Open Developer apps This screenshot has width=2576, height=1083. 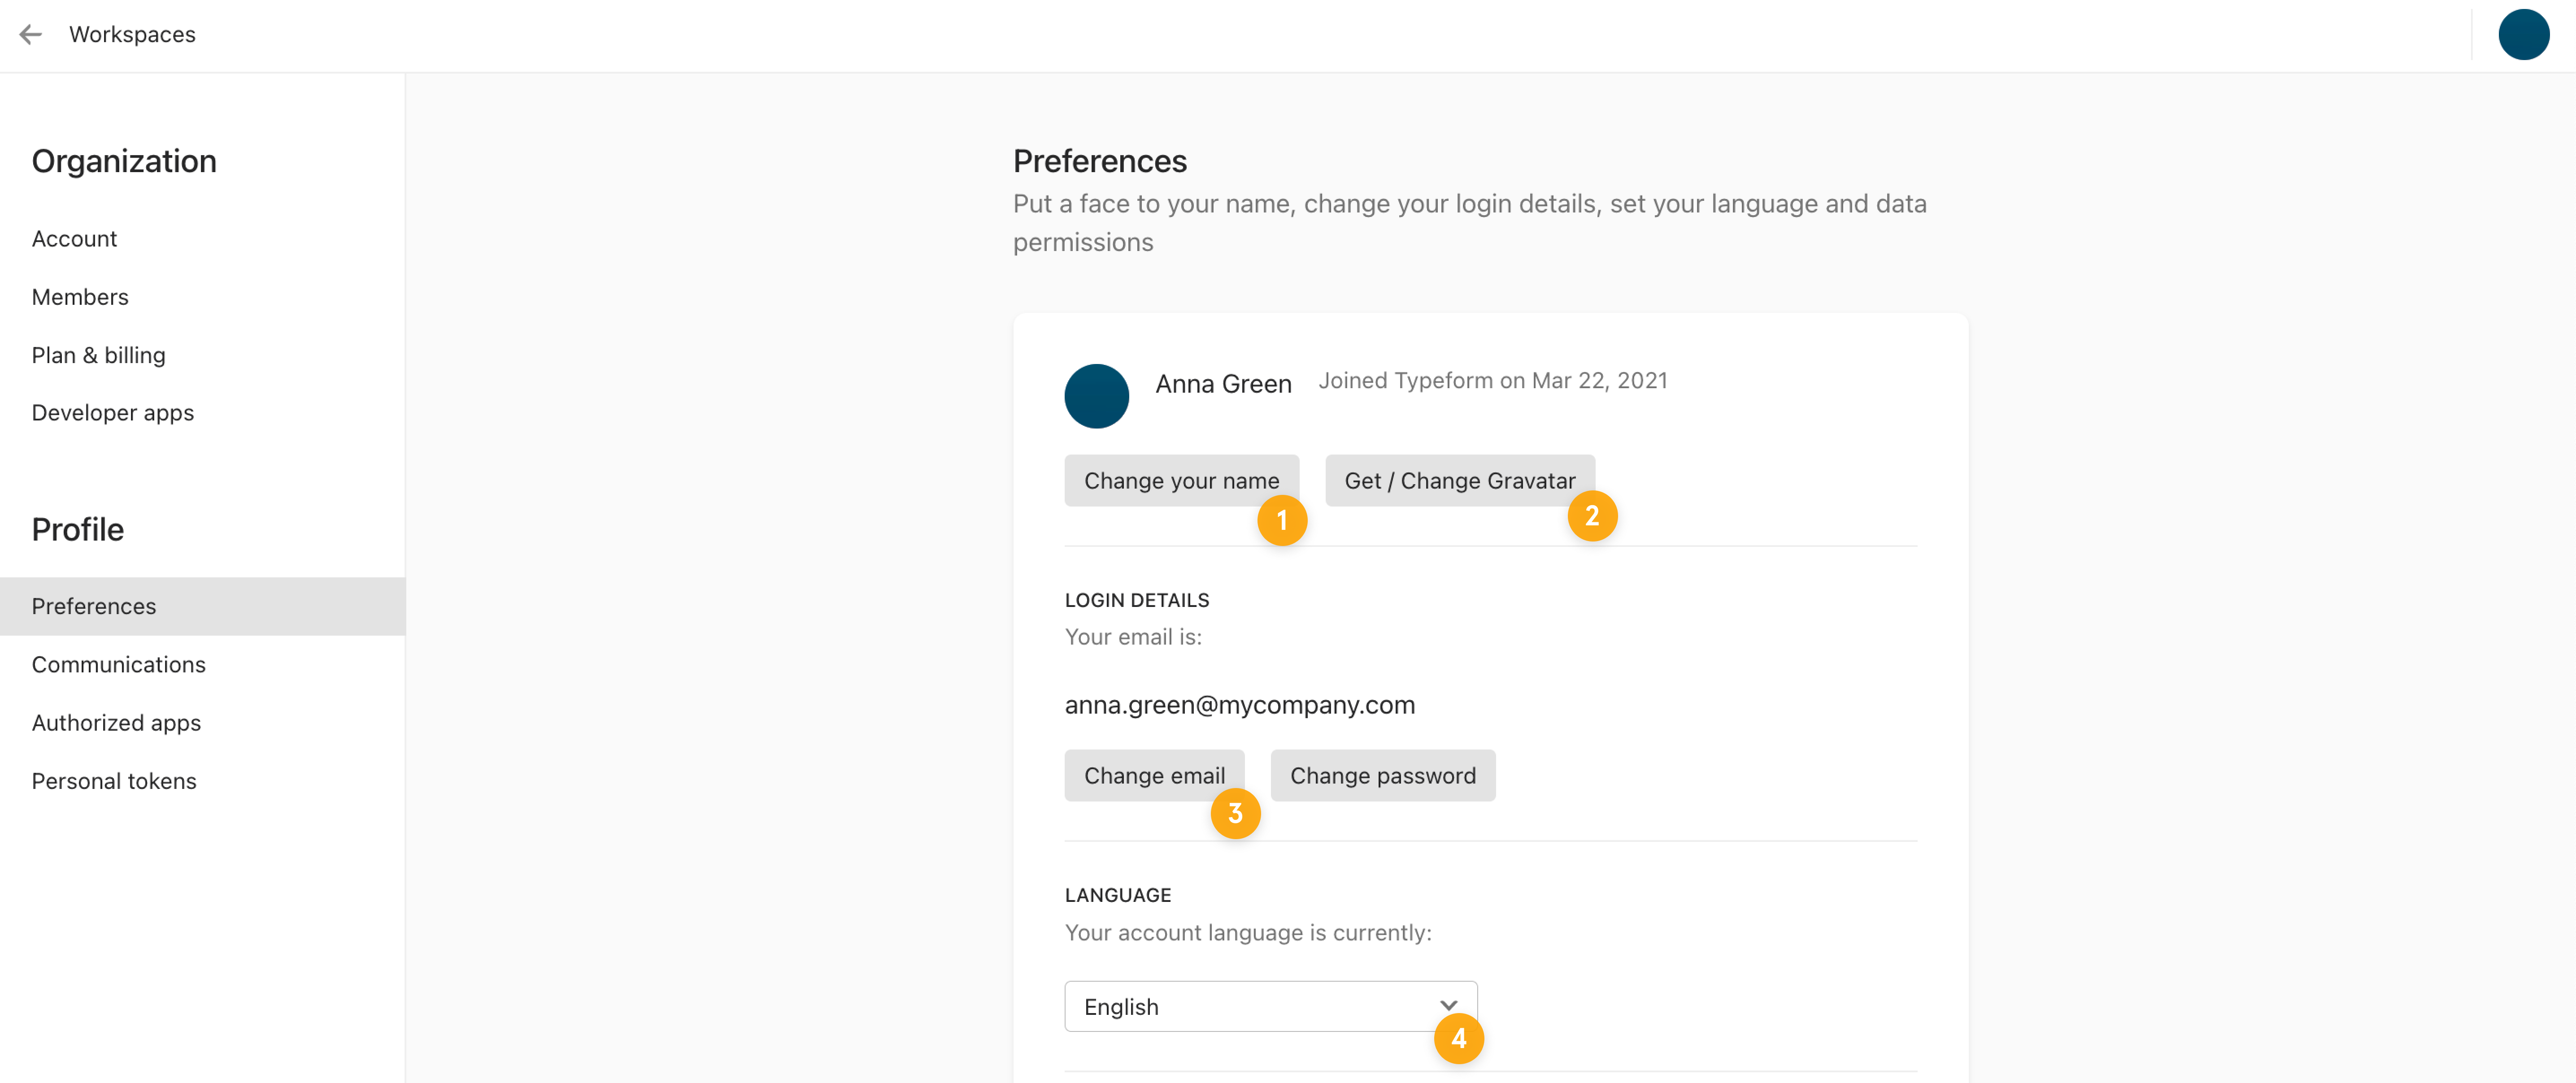pyautogui.click(x=112, y=412)
